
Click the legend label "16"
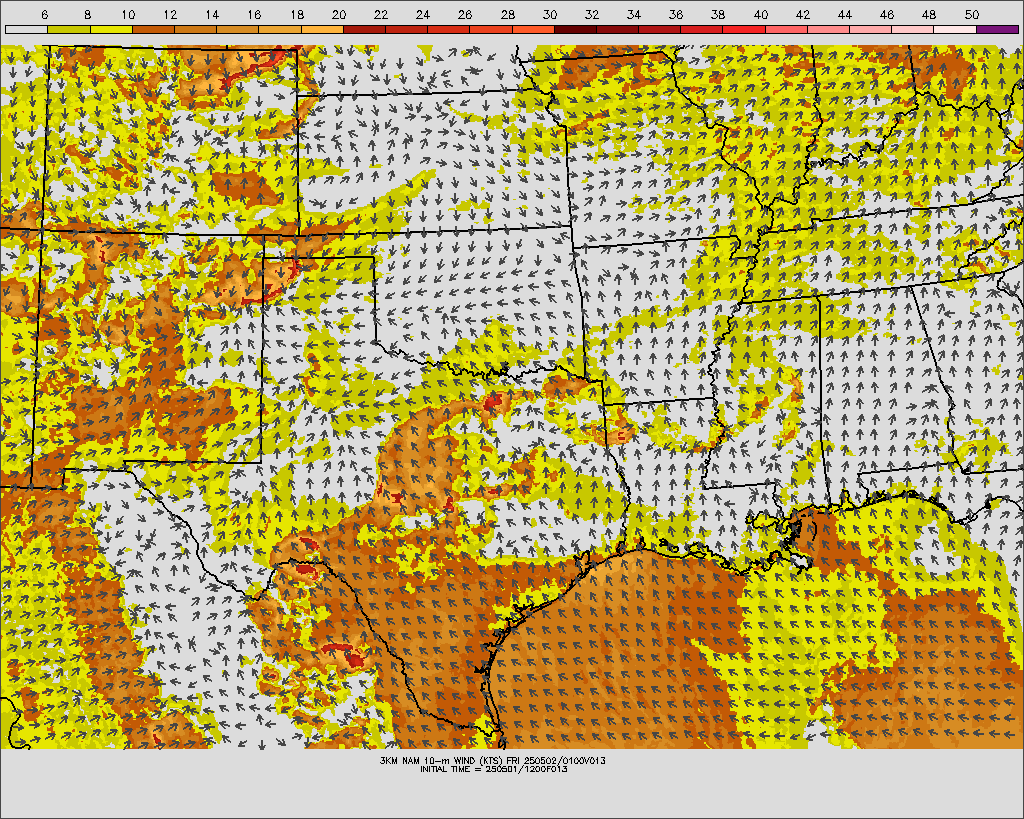(x=255, y=14)
